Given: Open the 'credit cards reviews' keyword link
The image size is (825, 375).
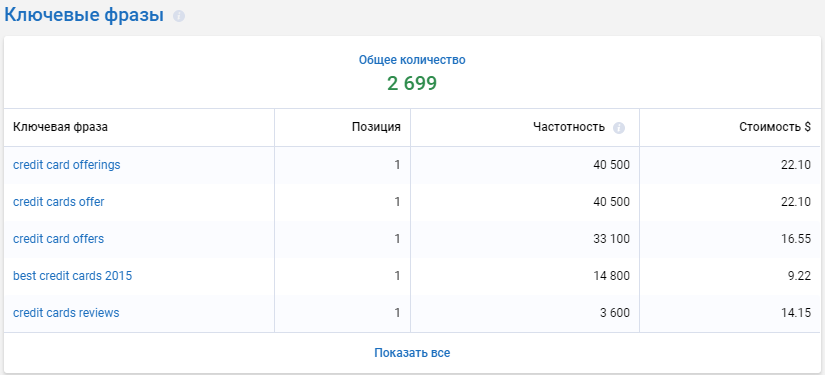Looking at the screenshot, I should click(x=66, y=313).
